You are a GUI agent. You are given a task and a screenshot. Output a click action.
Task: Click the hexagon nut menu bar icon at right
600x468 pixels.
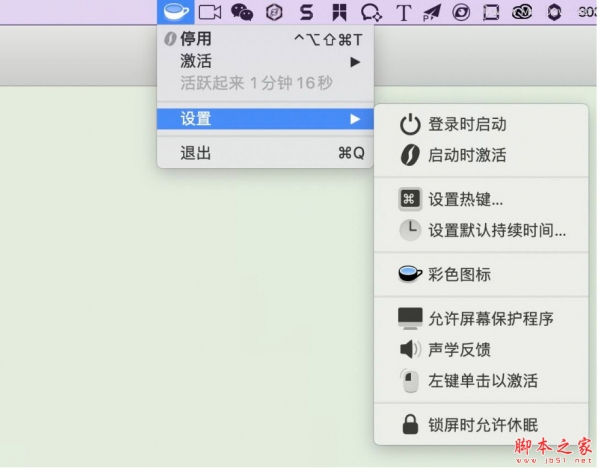tap(554, 12)
